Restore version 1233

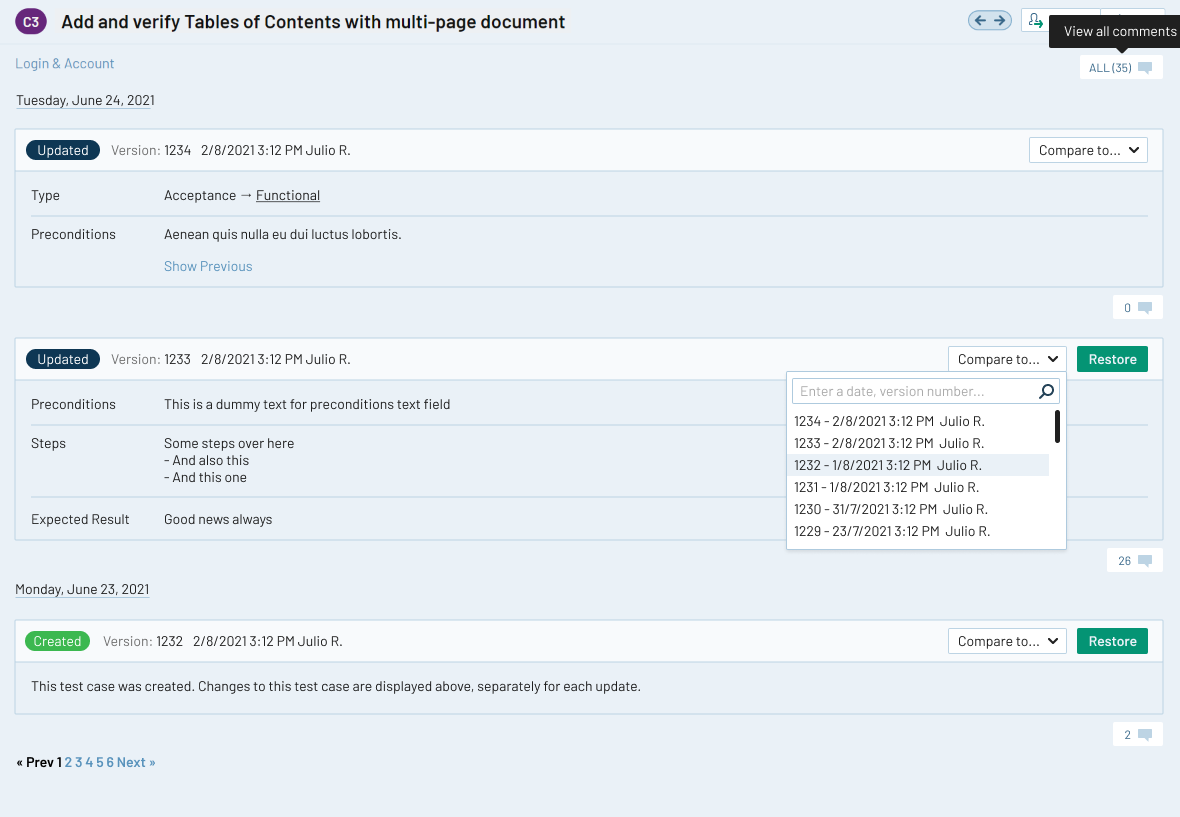pos(1112,359)
